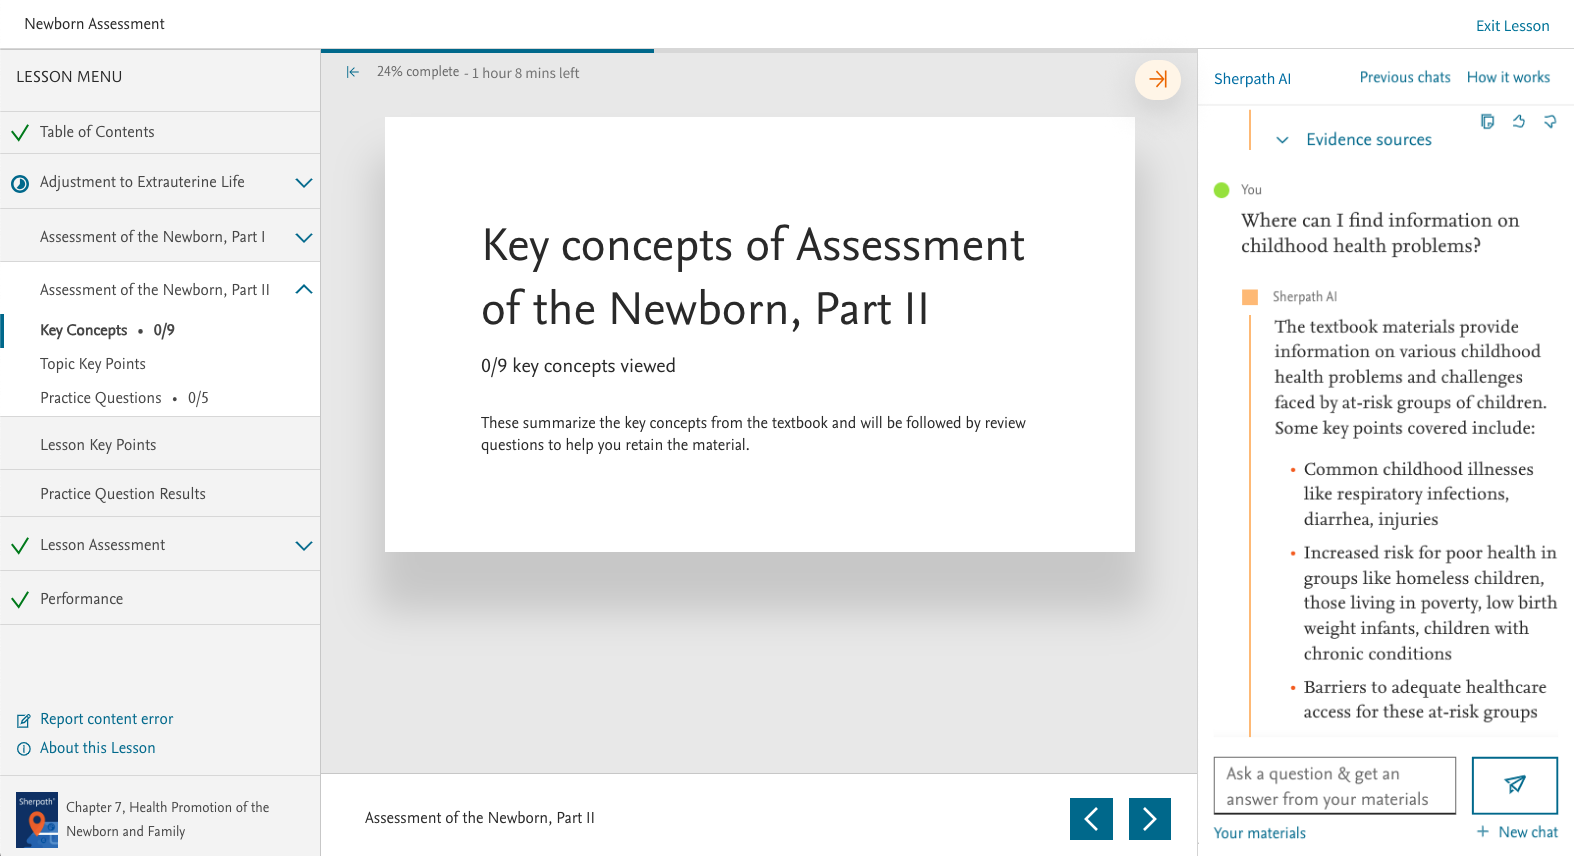The image size is (1574, 856).
Task: Give thumbs up on AI response
Action: pos(1518,121)
